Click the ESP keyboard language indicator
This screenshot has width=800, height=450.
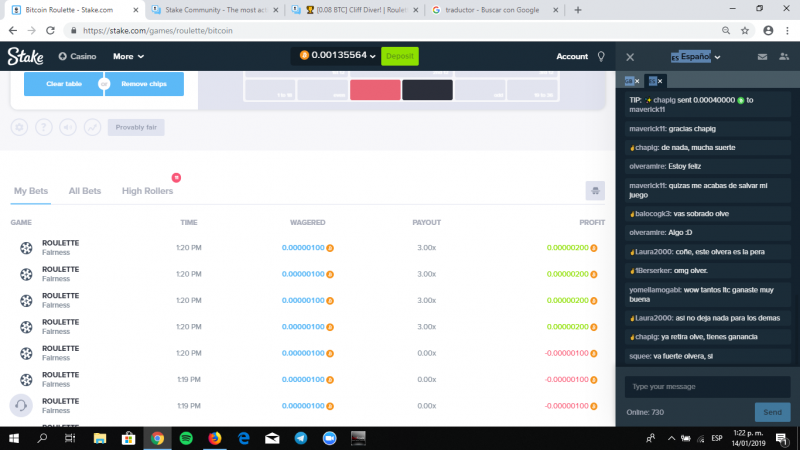(x=717, y=438)
